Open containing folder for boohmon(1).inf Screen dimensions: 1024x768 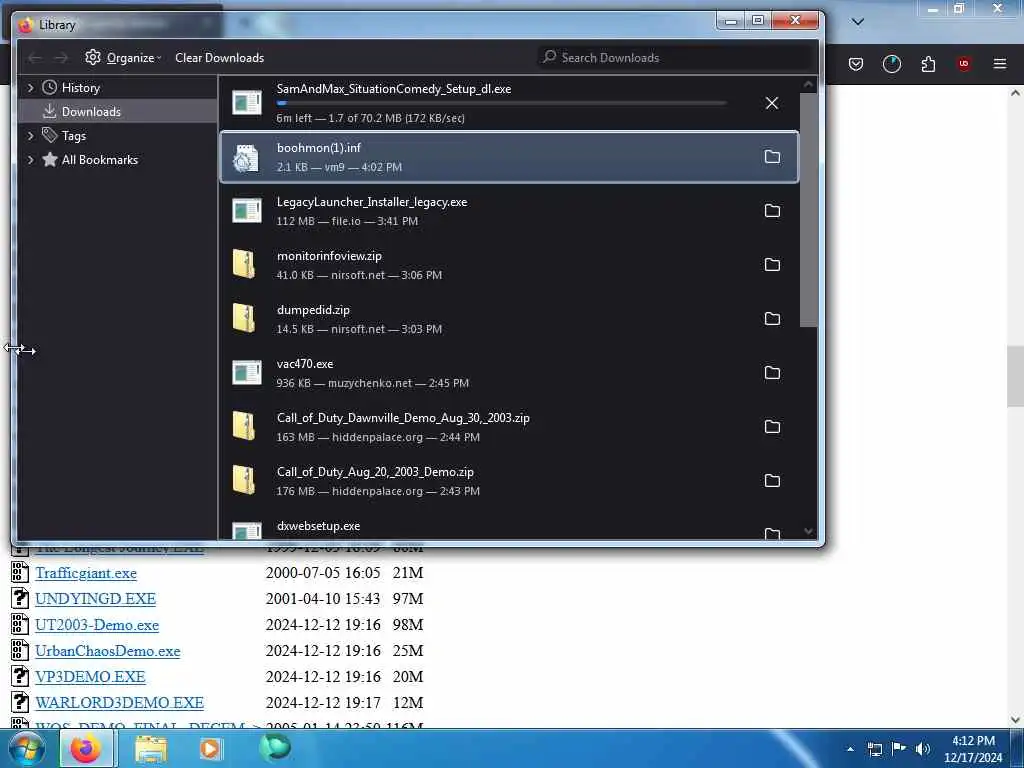(772, 157)
